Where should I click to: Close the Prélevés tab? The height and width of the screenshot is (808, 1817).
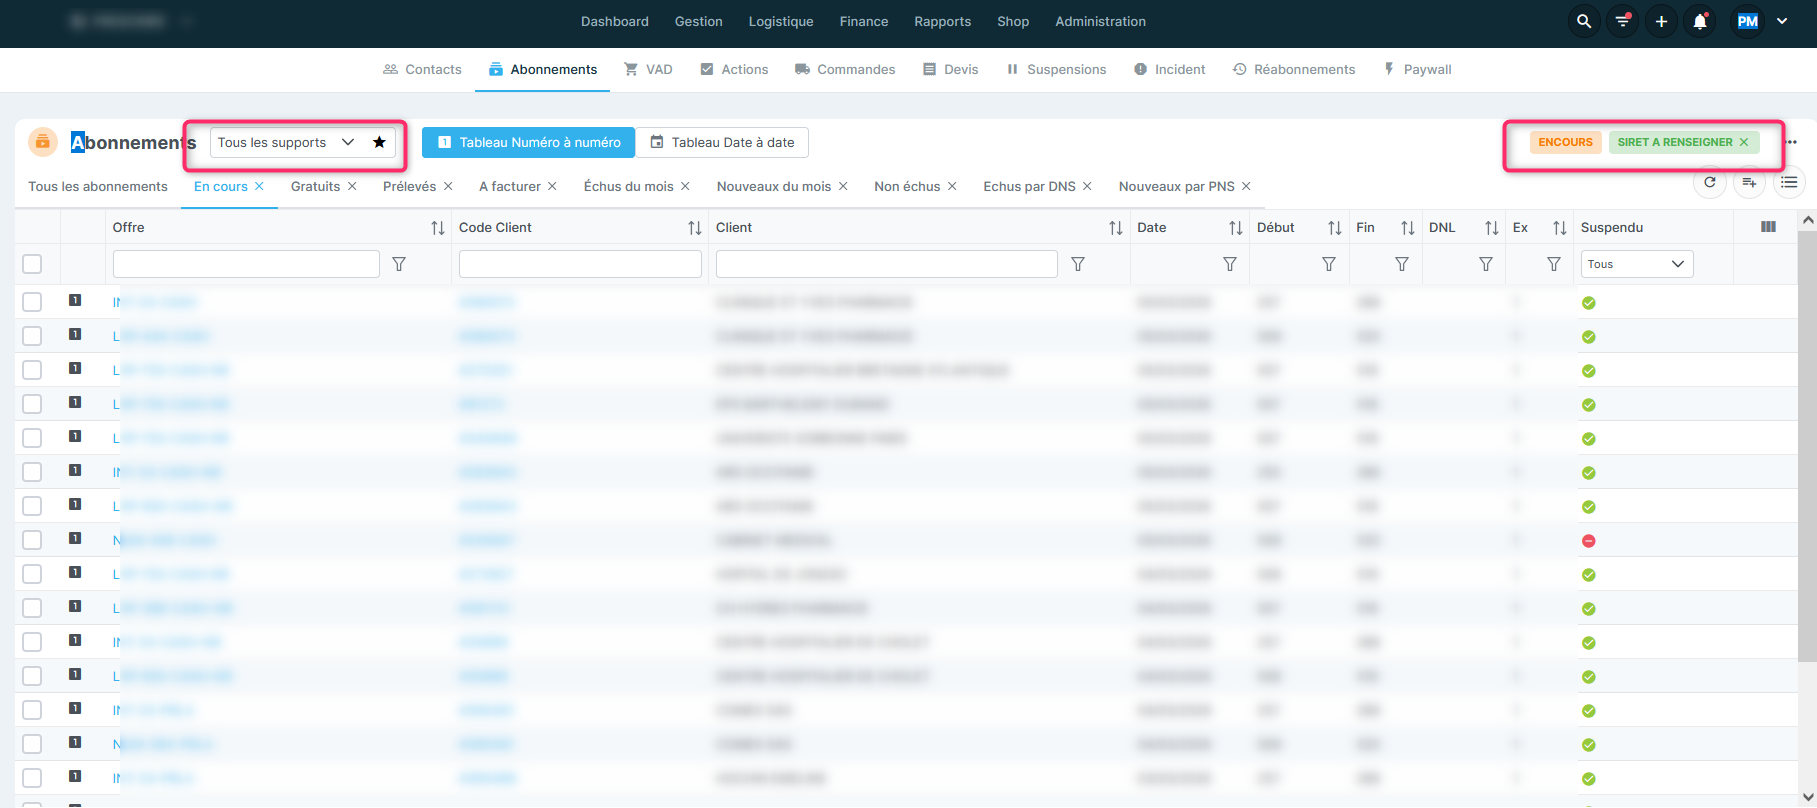click(448, 186)
